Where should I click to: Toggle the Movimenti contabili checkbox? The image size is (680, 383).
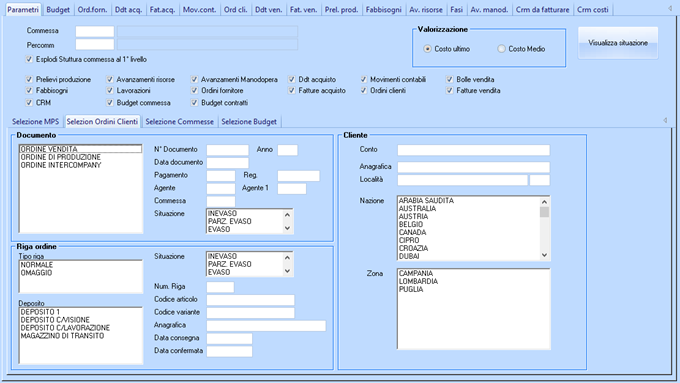click(363, 79)
